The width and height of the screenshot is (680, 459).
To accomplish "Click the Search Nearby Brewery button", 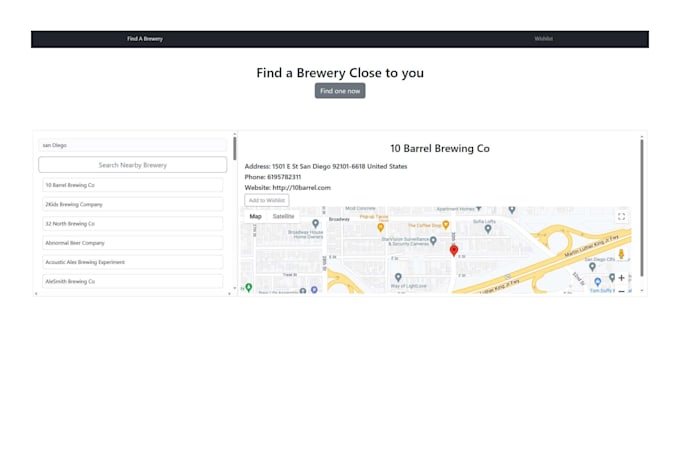I will pyautogui.click(x=132, y=165).
